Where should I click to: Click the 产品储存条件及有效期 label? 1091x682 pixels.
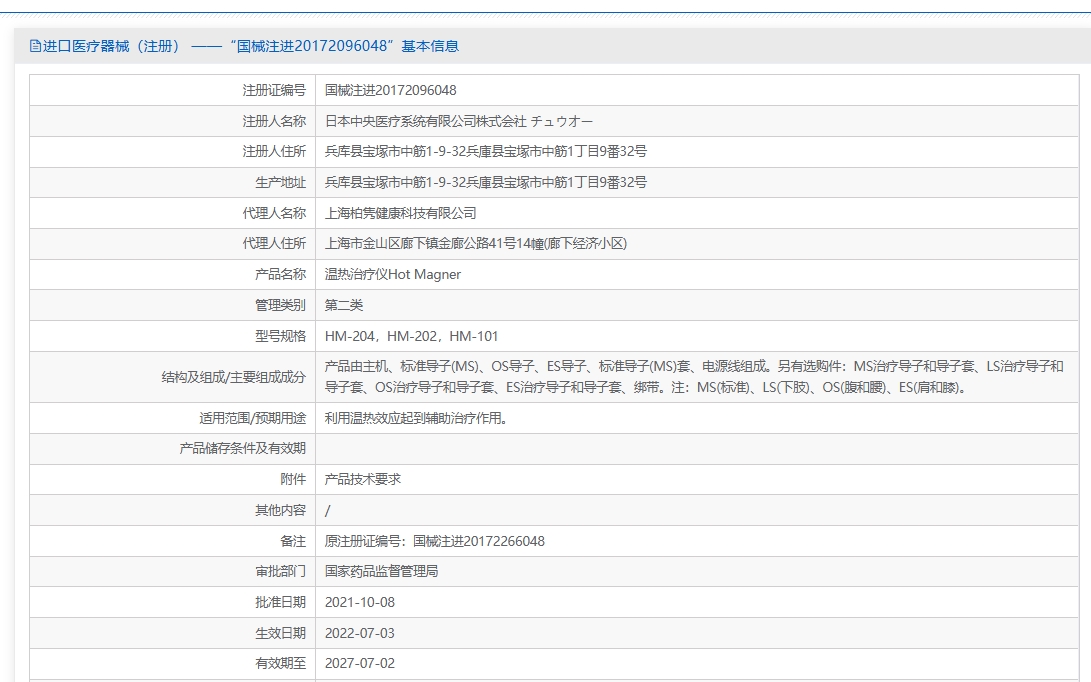point(243,449)
